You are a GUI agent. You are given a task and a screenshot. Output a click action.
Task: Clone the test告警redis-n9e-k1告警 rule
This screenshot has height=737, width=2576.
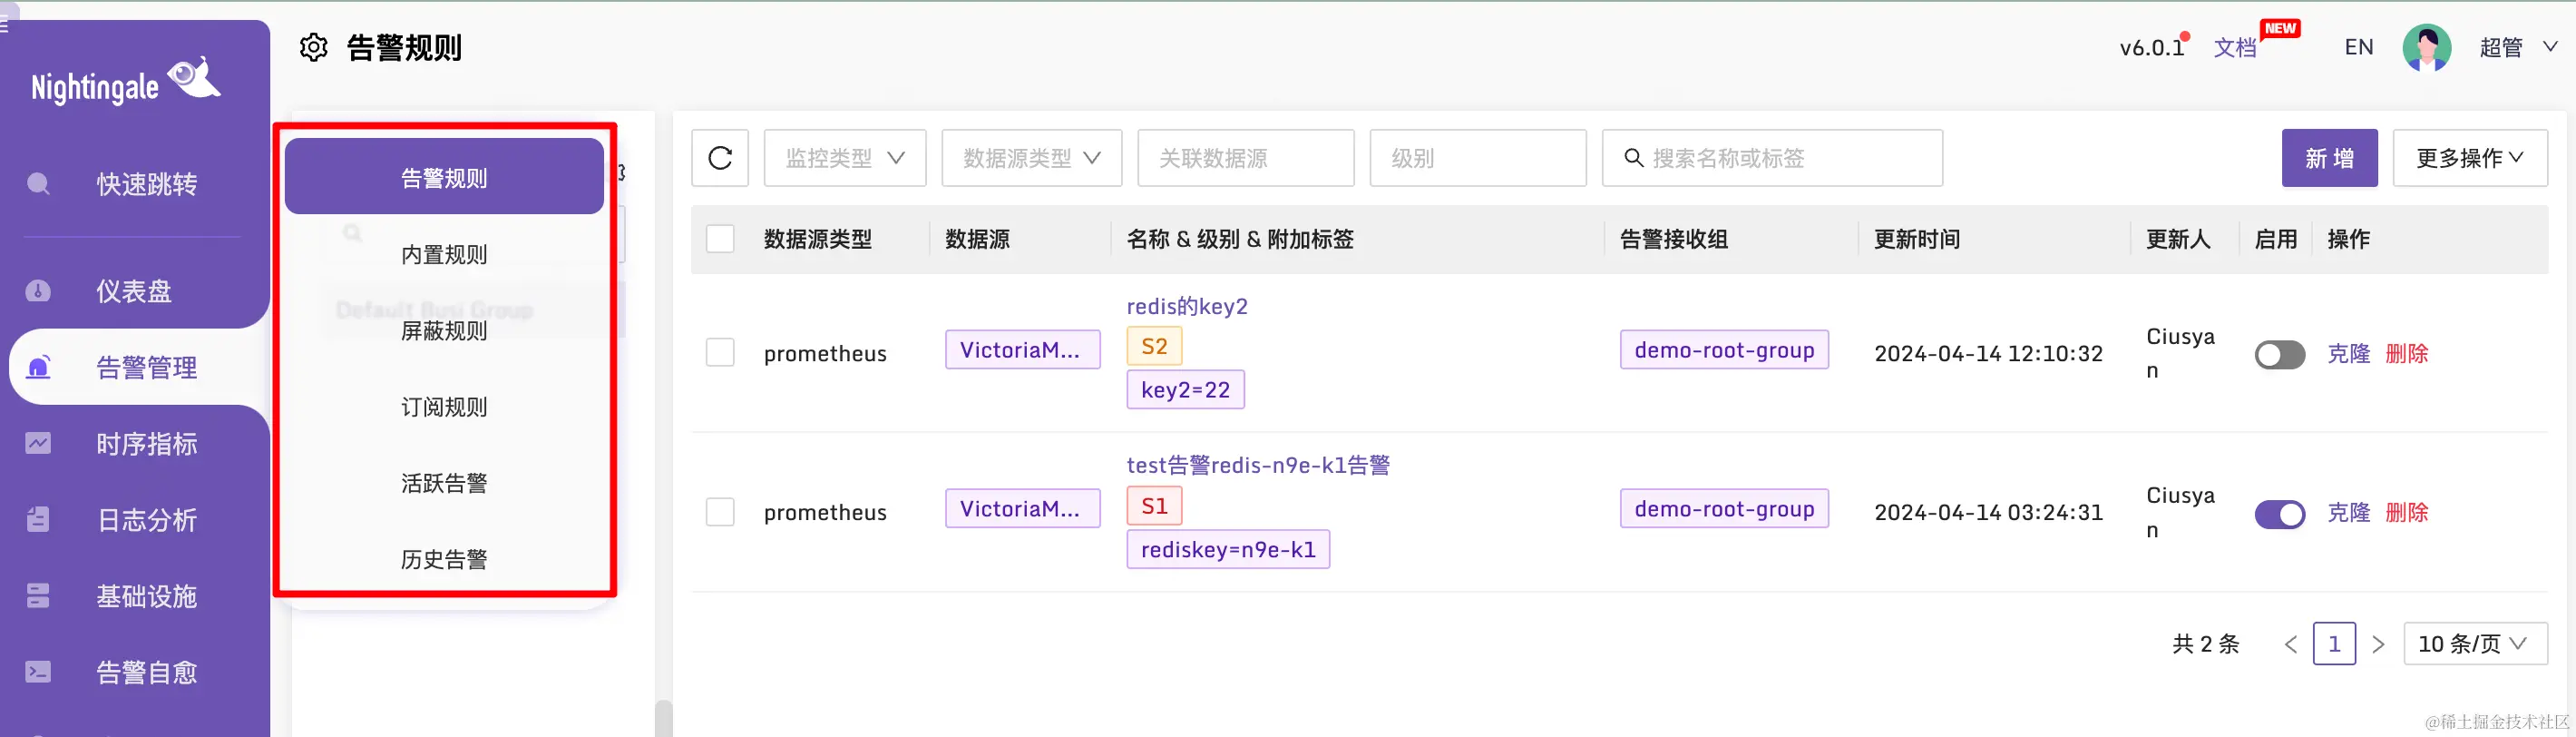point(2349,512)
